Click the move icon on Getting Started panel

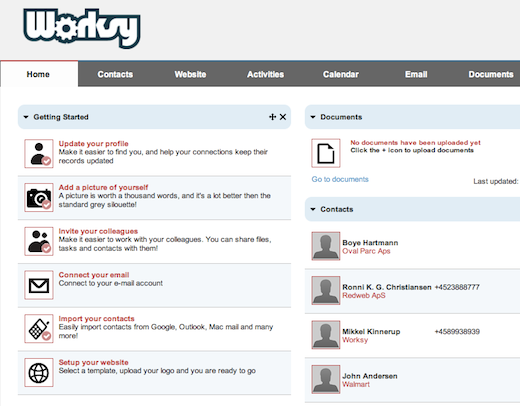coord(272,117)
